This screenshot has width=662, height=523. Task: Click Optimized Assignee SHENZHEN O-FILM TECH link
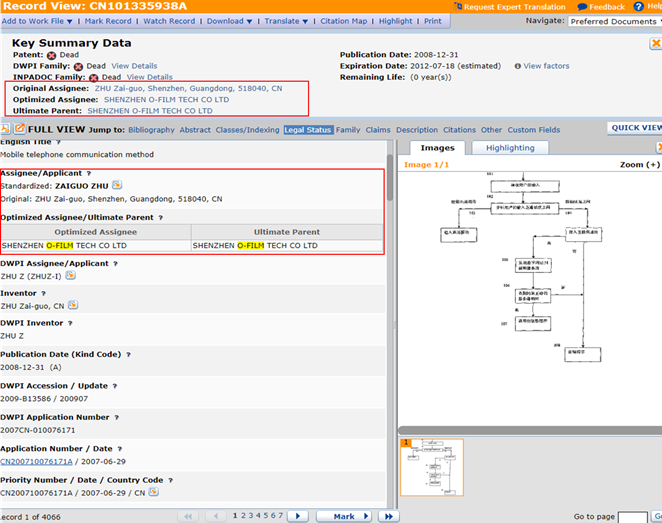[166, 100]
